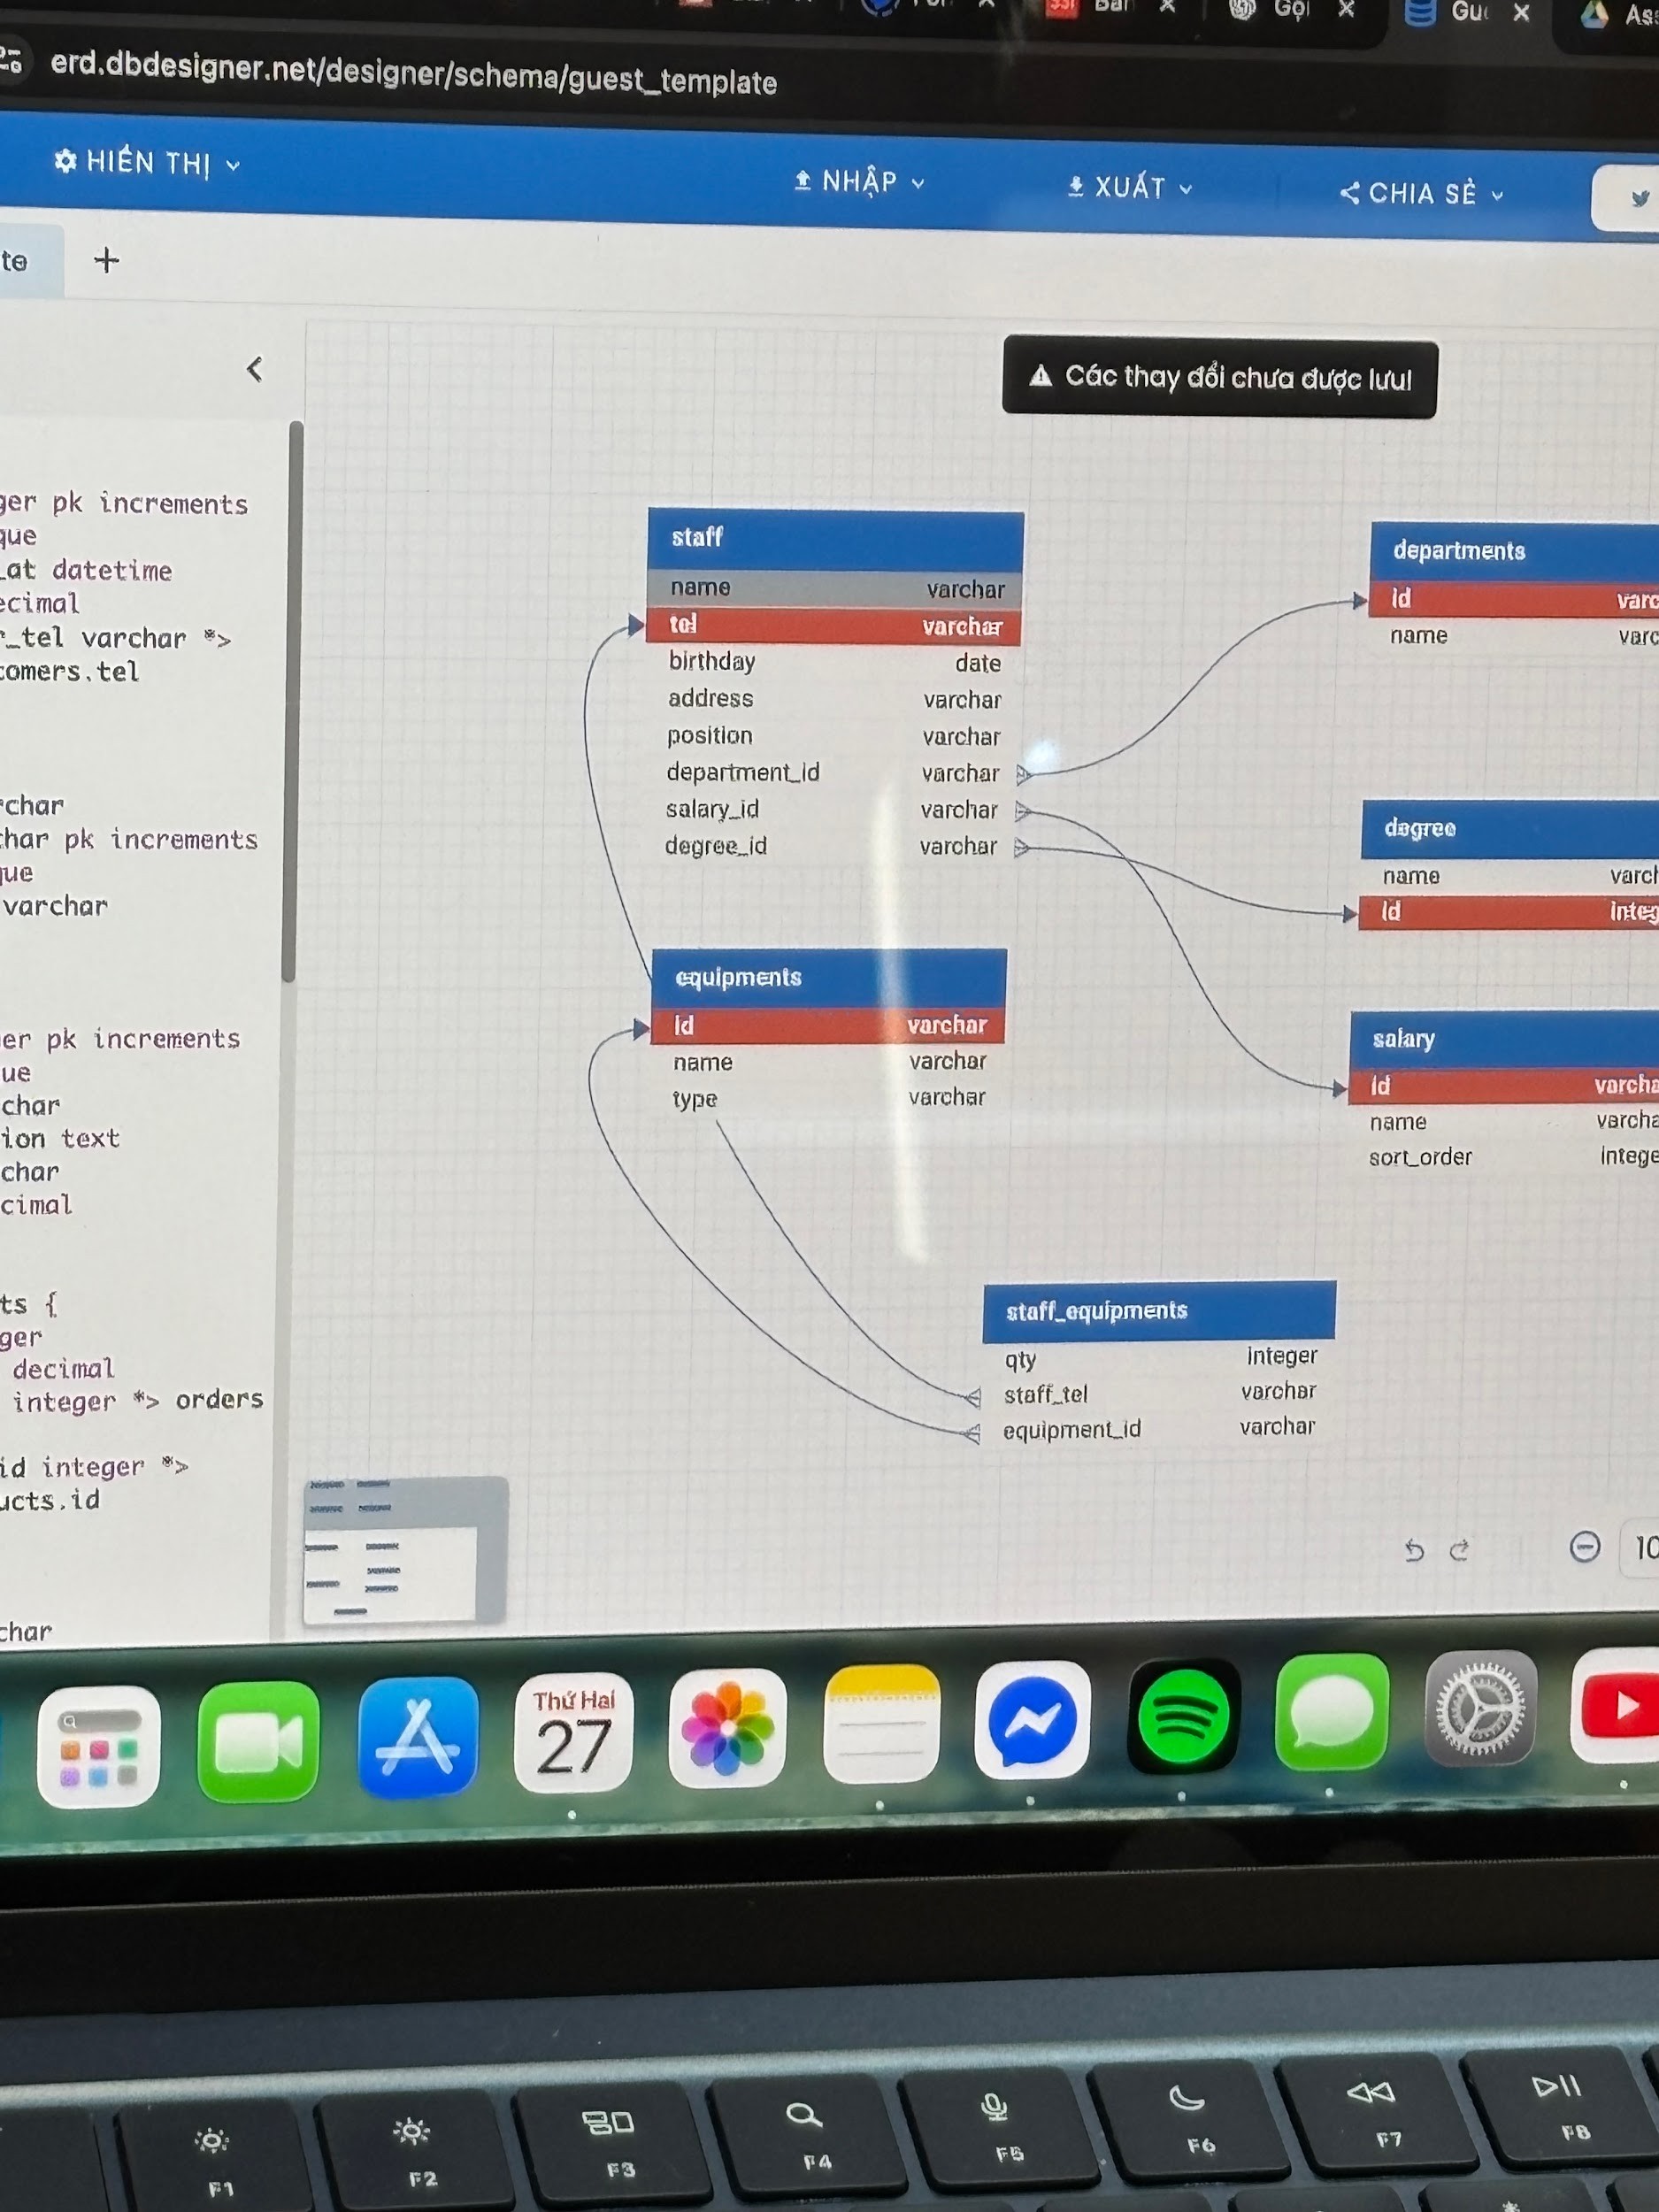The height and width of the screenshot is (2212, 1659).
Task: Open System Settings gear in dock
Action: pos(1480,1709)
